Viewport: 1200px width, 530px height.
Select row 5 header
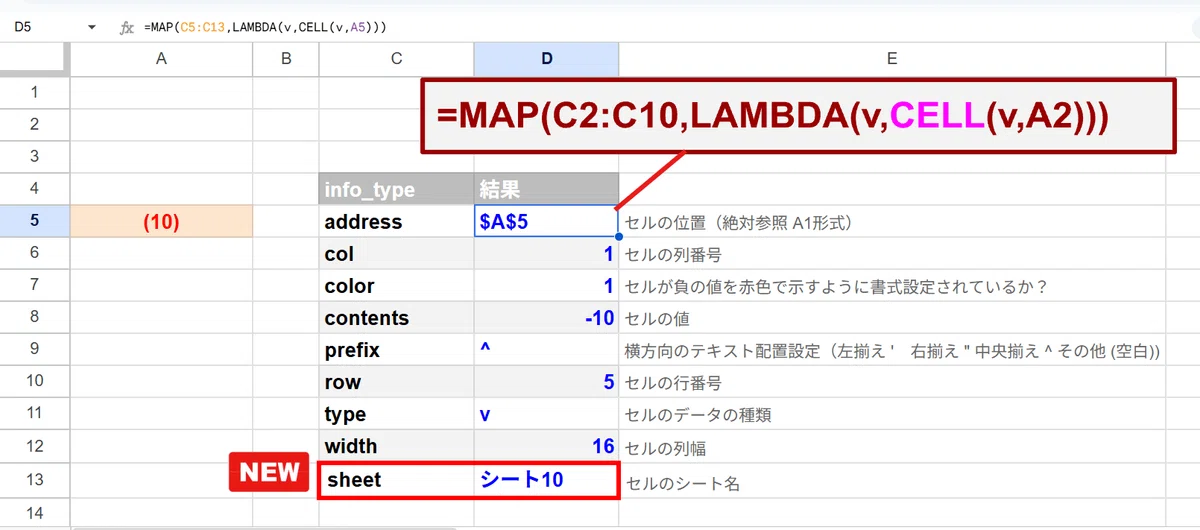(34, 221)
